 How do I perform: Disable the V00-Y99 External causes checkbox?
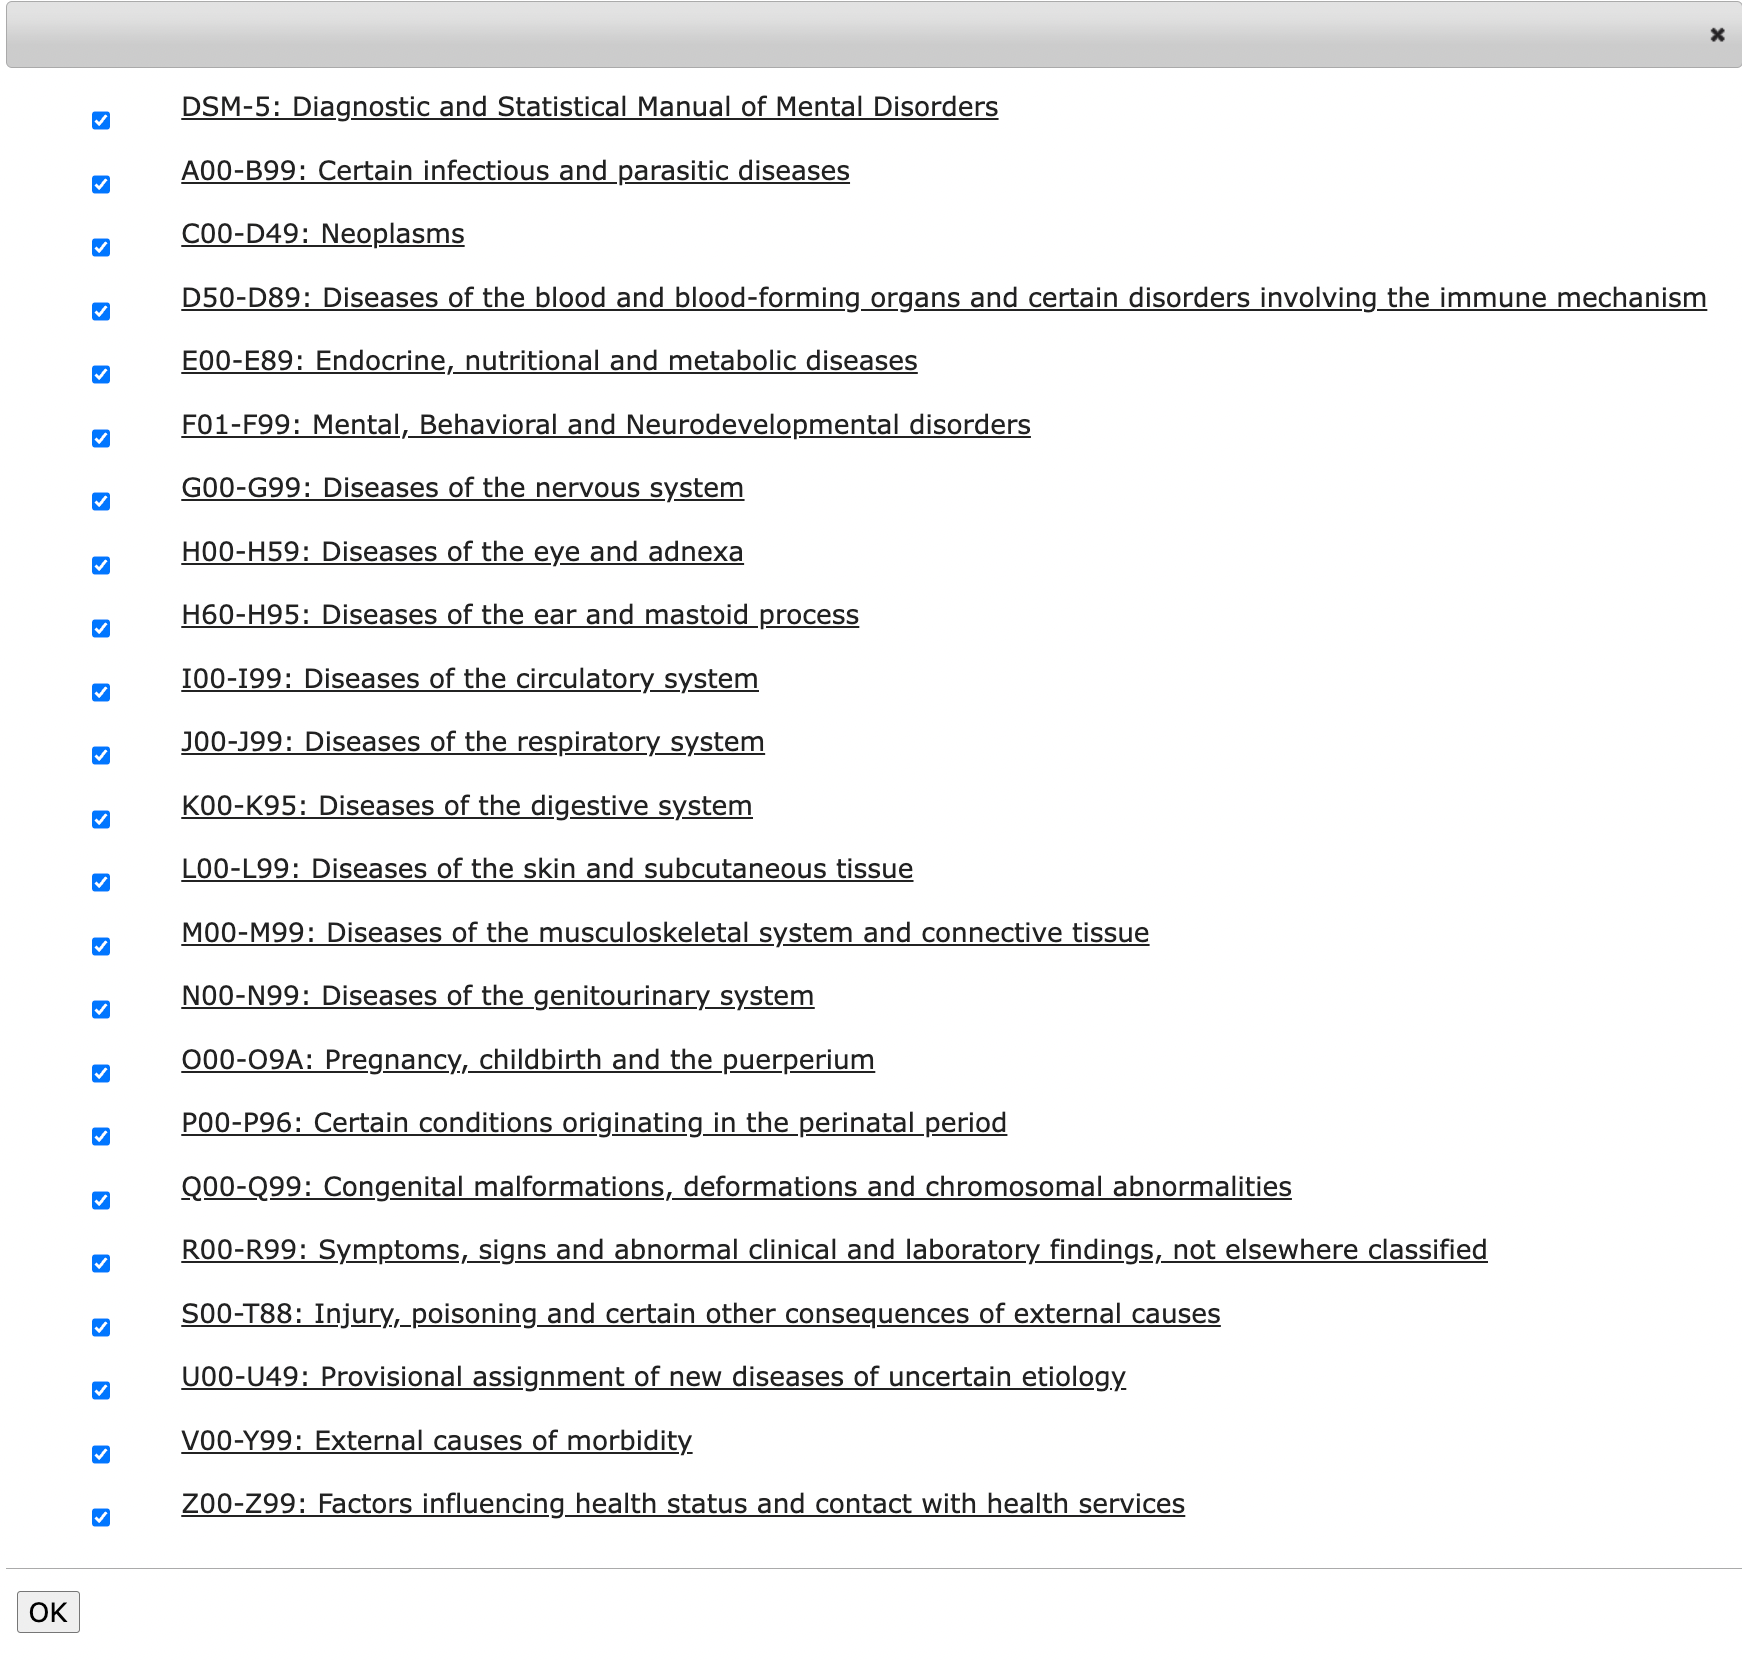(x=101, y=1455)
